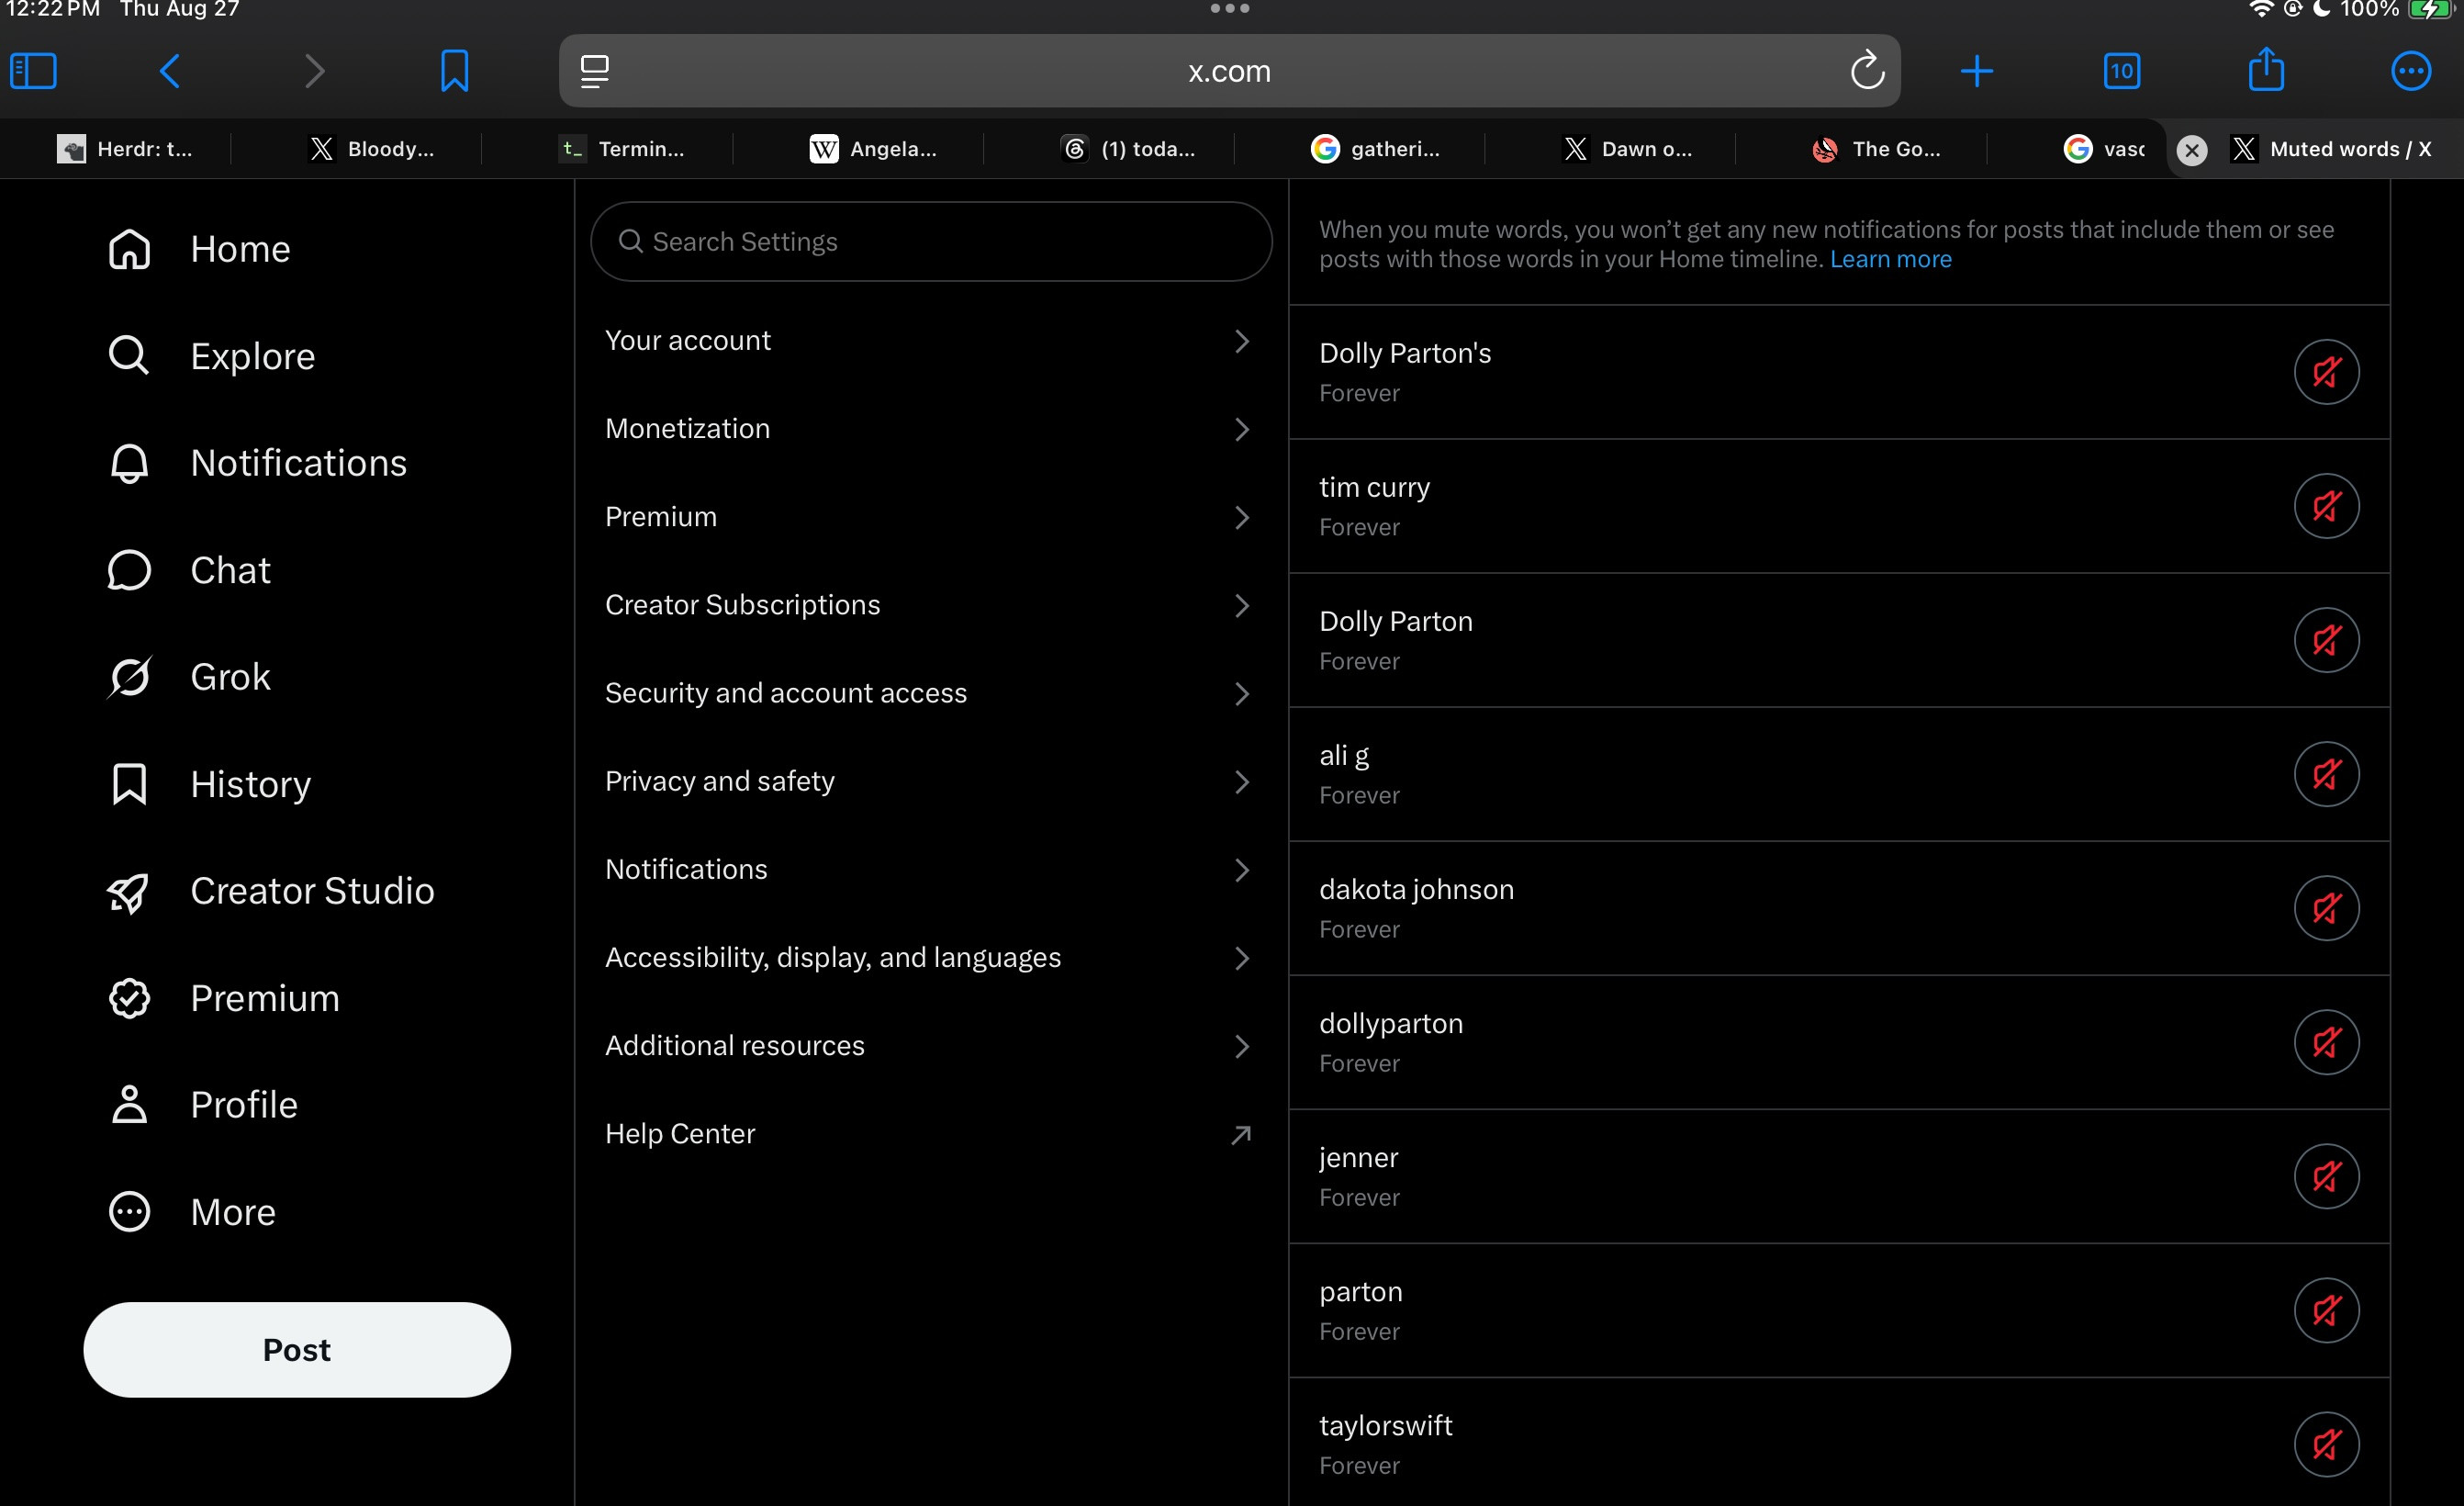Expand Creator Subscriptions chevron
The height and width of the screenshot is (1506, 2464).
click(1242, 605)
